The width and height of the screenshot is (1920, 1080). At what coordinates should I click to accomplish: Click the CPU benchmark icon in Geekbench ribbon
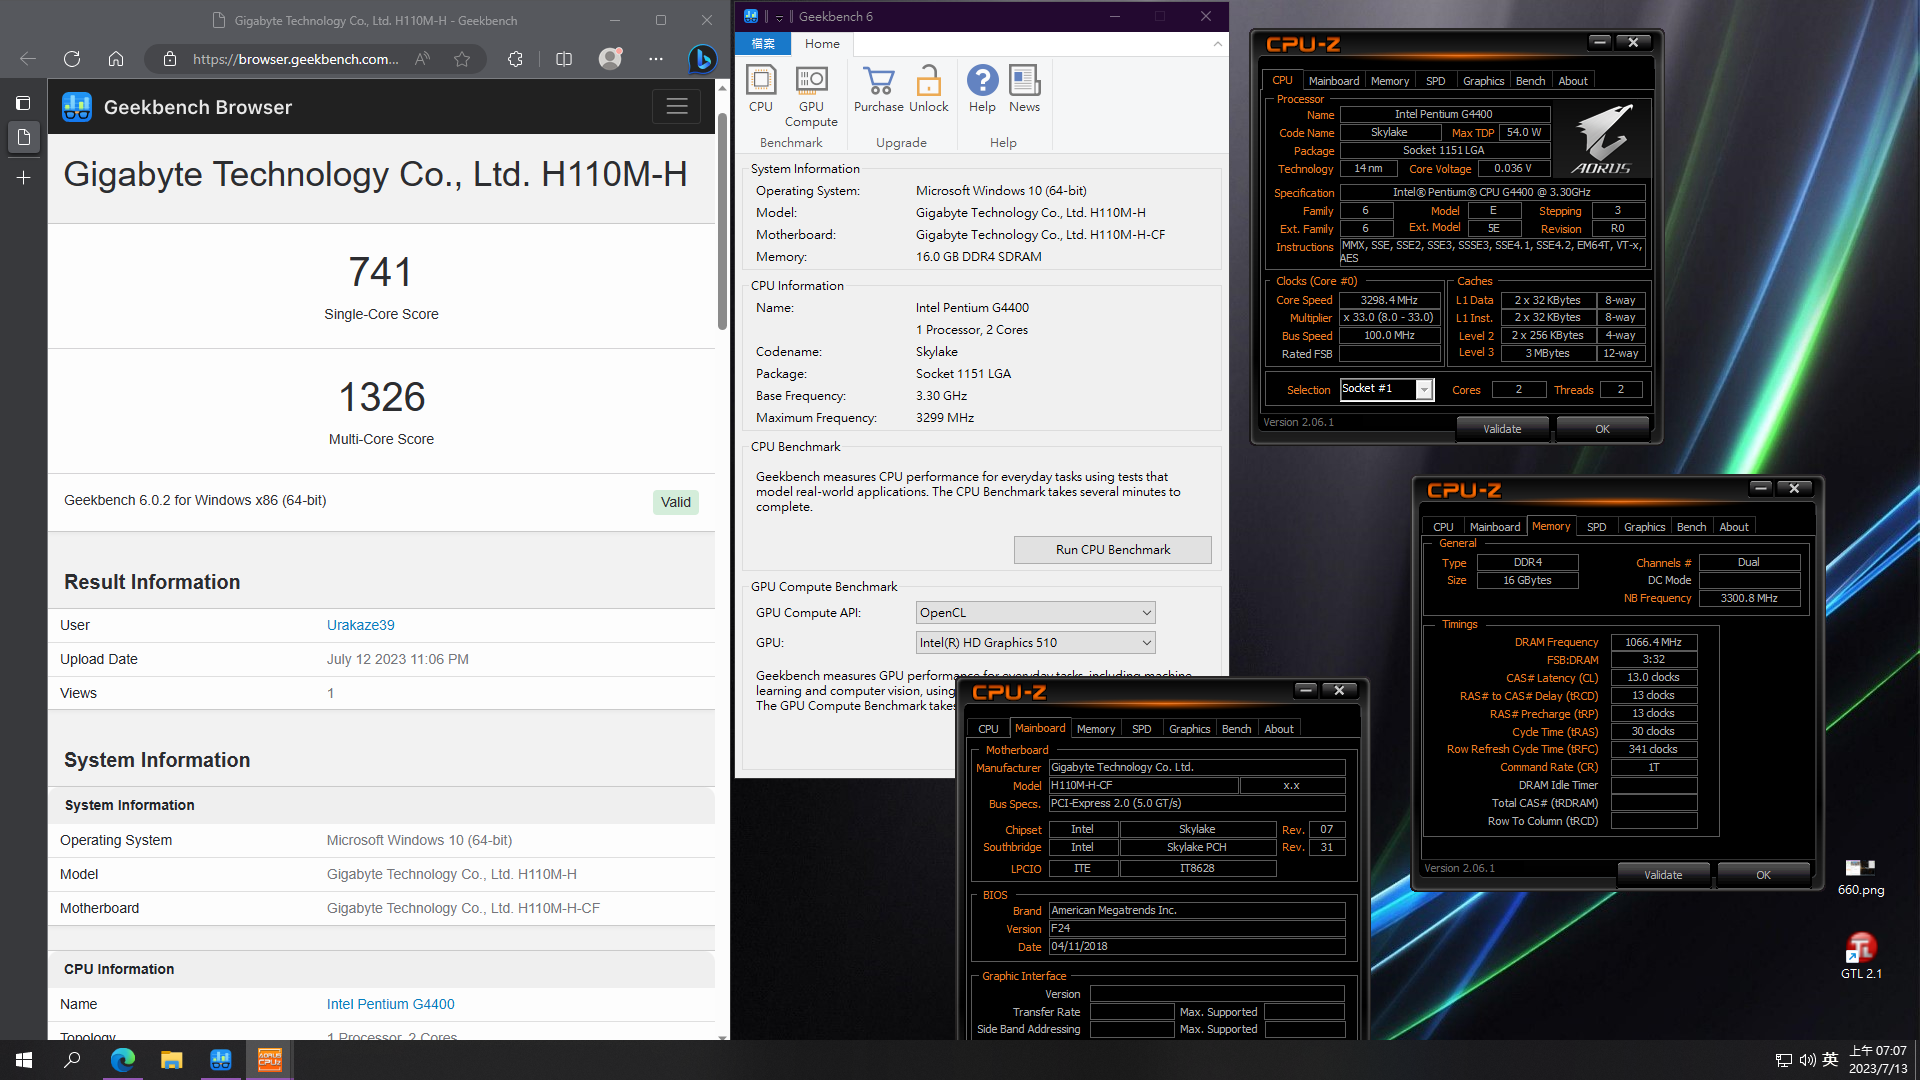point(761,89)
